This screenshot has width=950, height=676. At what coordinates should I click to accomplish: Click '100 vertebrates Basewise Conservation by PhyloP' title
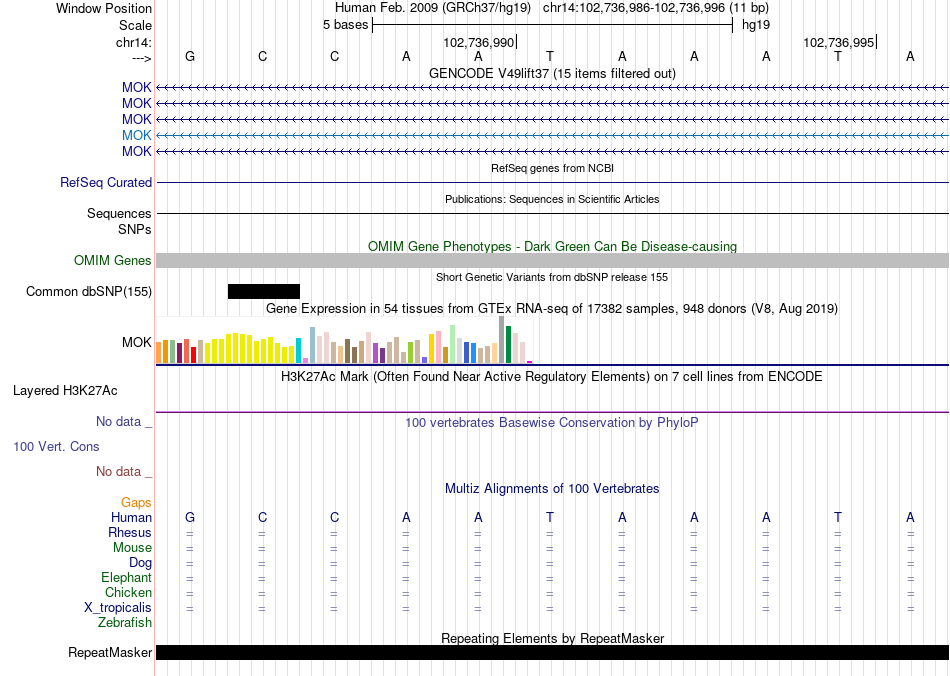tap(552, 422)
